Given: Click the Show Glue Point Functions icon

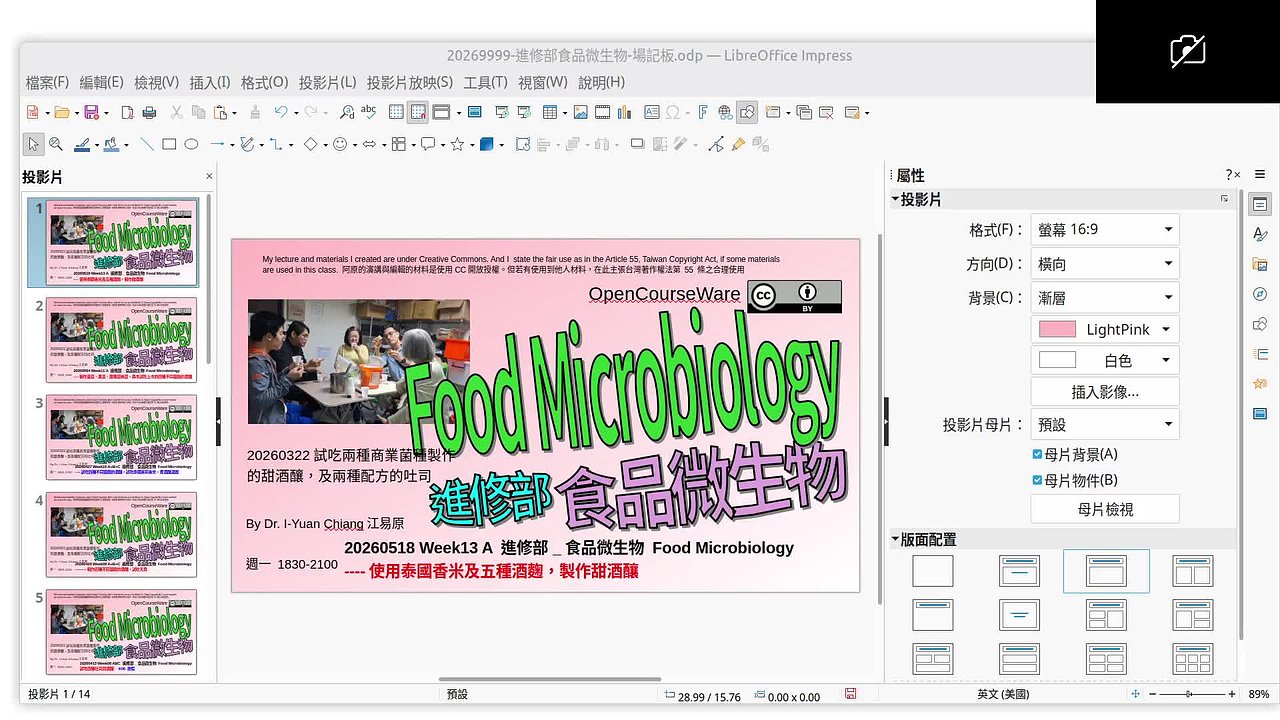Looking at the screenshot, I should click(739, 144).
